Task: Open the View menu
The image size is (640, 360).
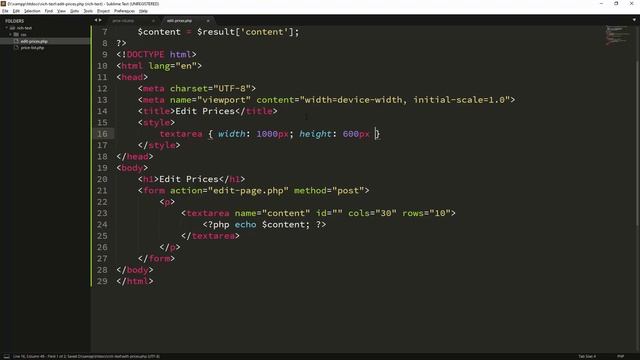Action: [61, 11]
